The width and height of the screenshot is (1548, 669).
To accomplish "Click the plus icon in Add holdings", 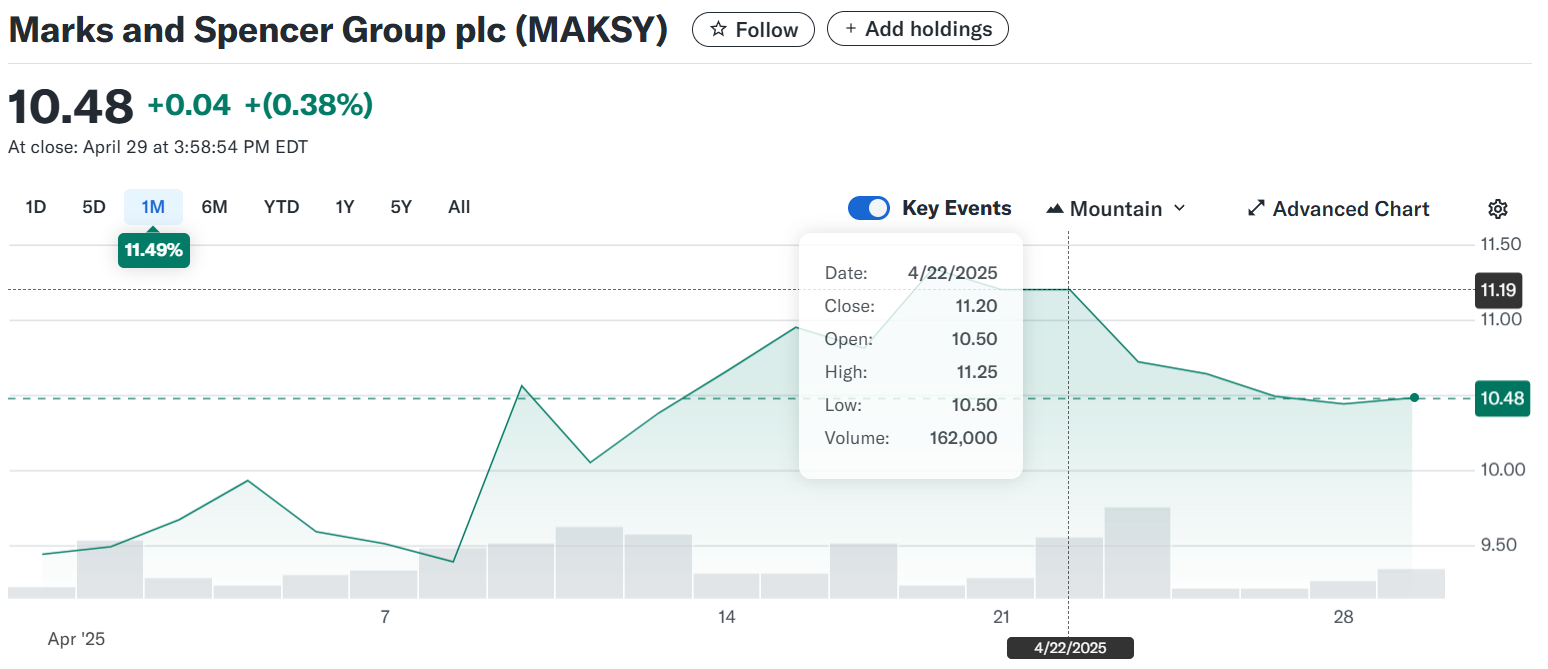I will click(x=851, y=29).
